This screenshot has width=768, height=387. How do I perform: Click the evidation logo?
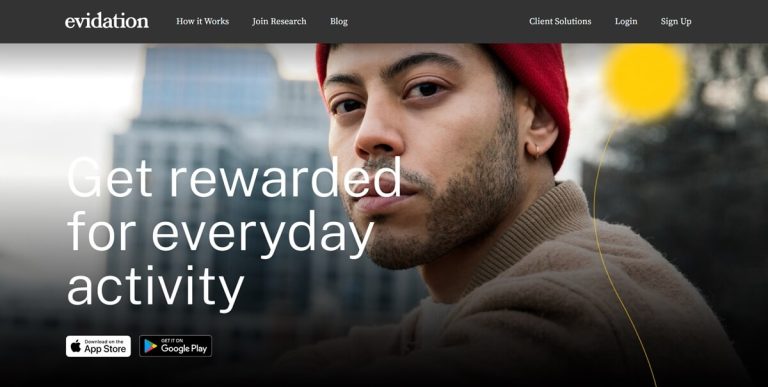pyautogui.click(x=107, y=21)
